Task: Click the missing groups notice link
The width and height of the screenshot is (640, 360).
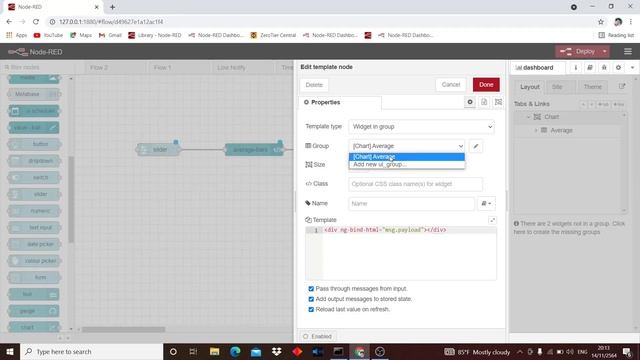Action: 569,228
